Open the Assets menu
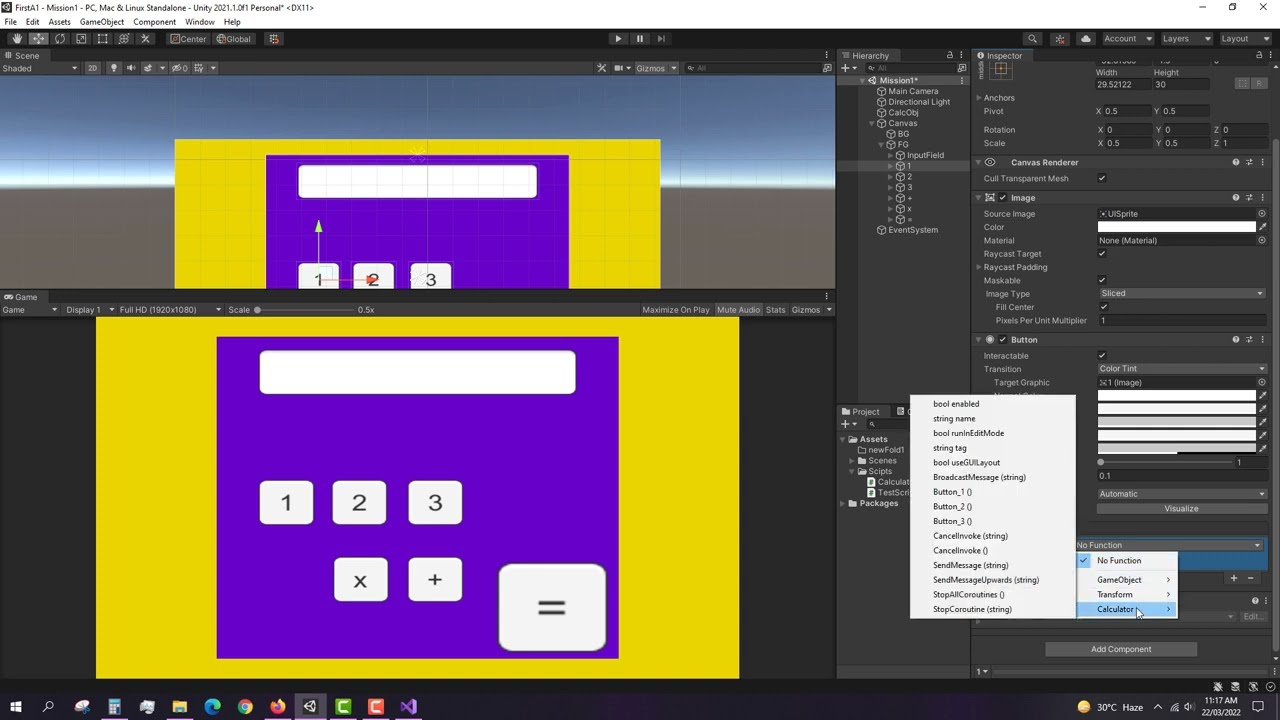 coord(59,22)
